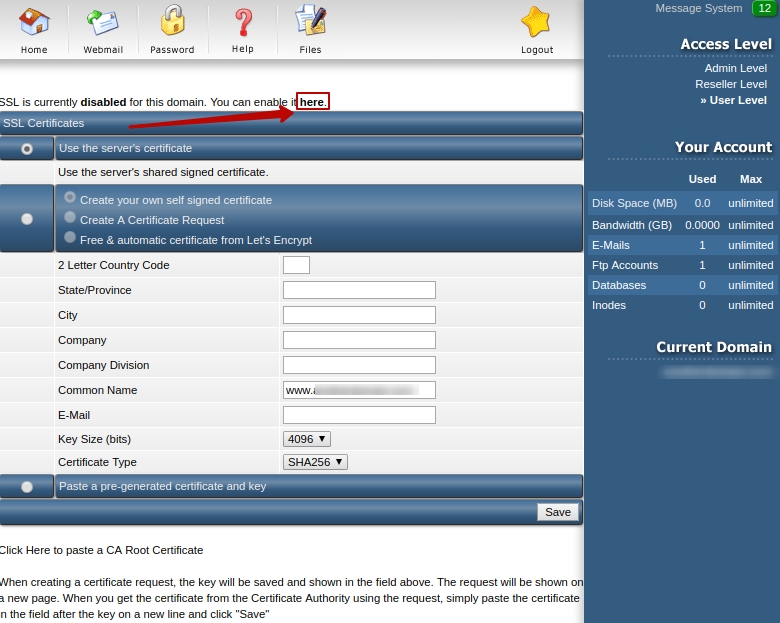Focus the E-Mail input field

359,415
